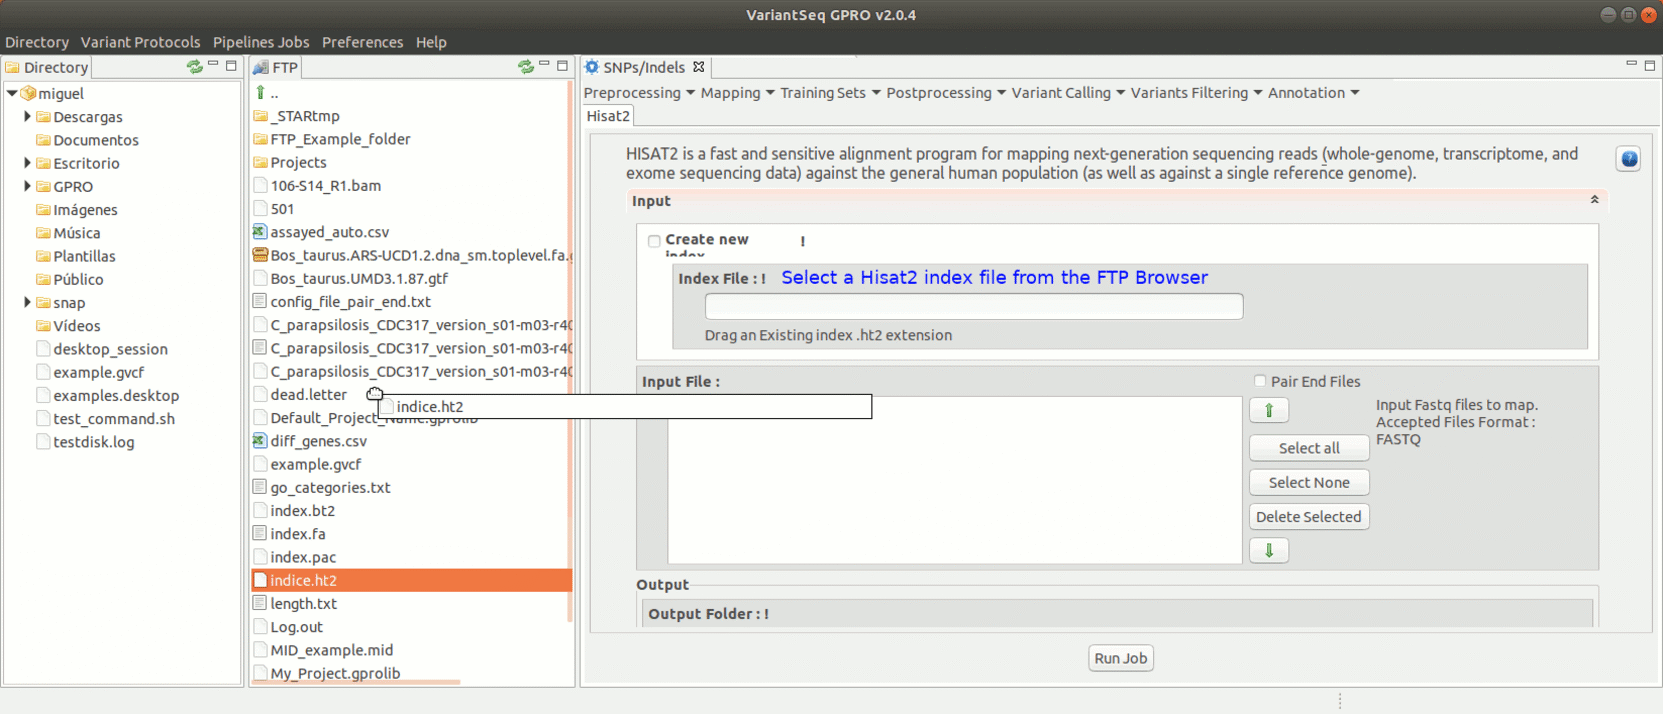1663x714 pixels.
Task: Open the Variant Protocols menu
Action: pyautogui.click(x=140, y=42)
